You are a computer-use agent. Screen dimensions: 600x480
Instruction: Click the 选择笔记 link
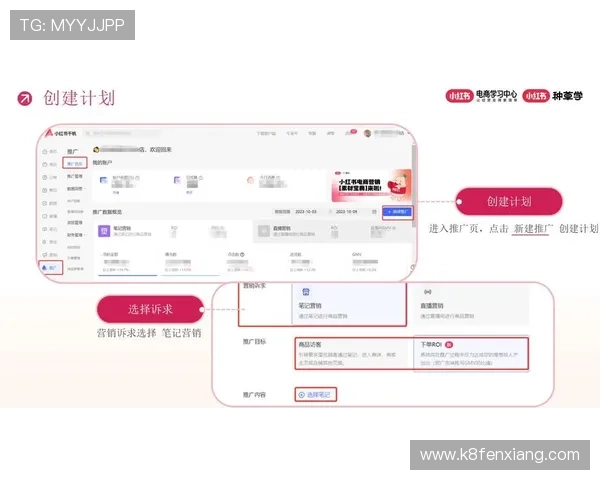(315, 395)
